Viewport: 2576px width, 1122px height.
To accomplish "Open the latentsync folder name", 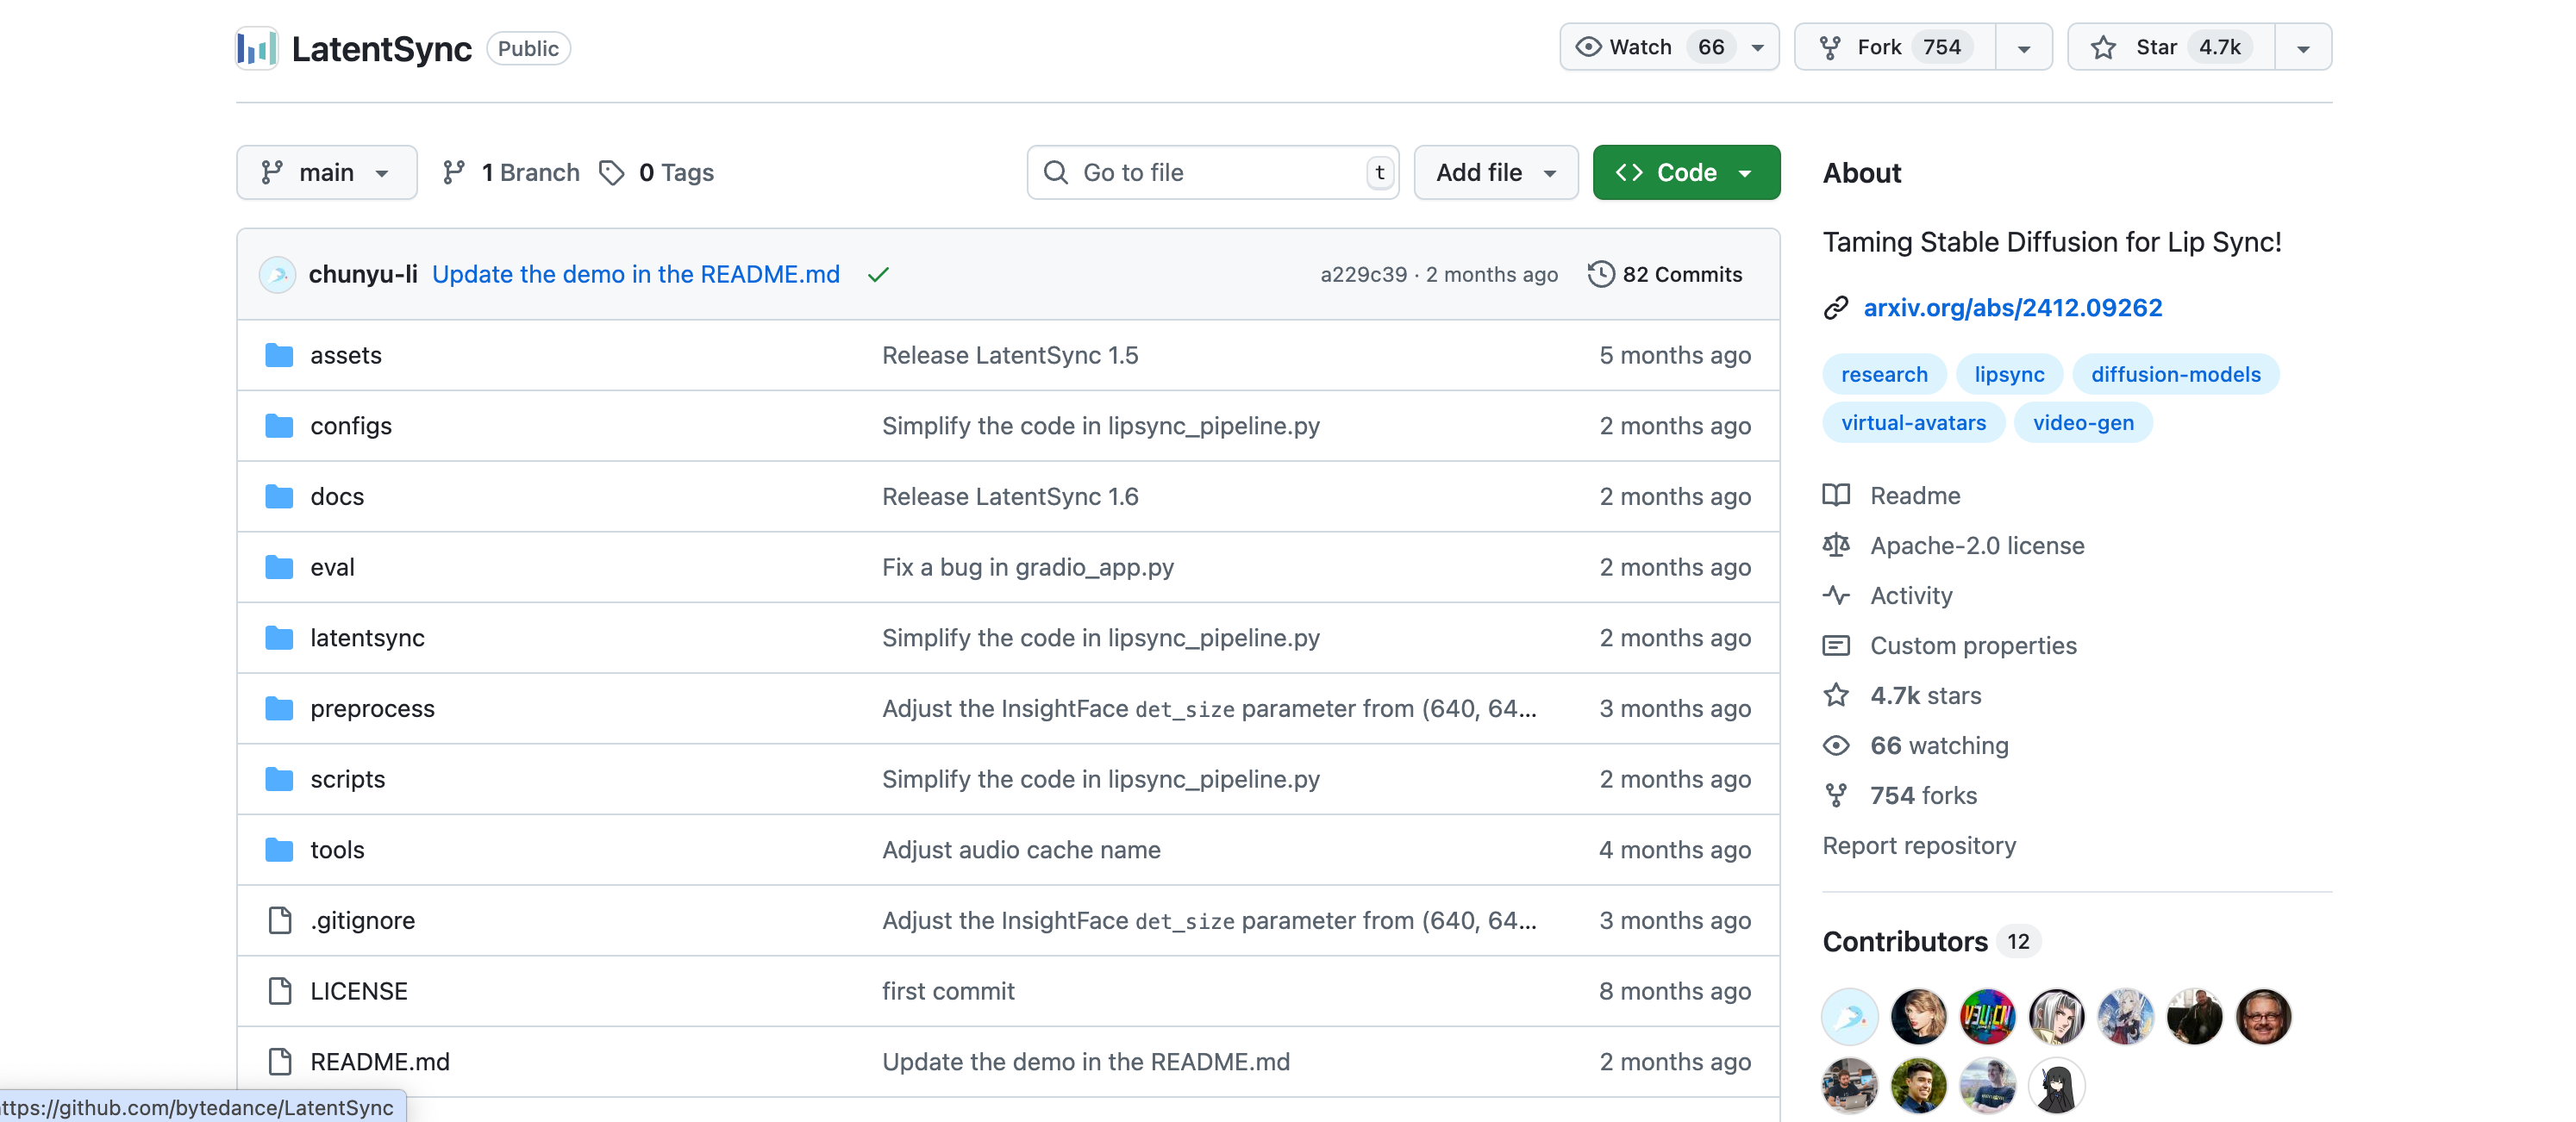I will [367, 638].
